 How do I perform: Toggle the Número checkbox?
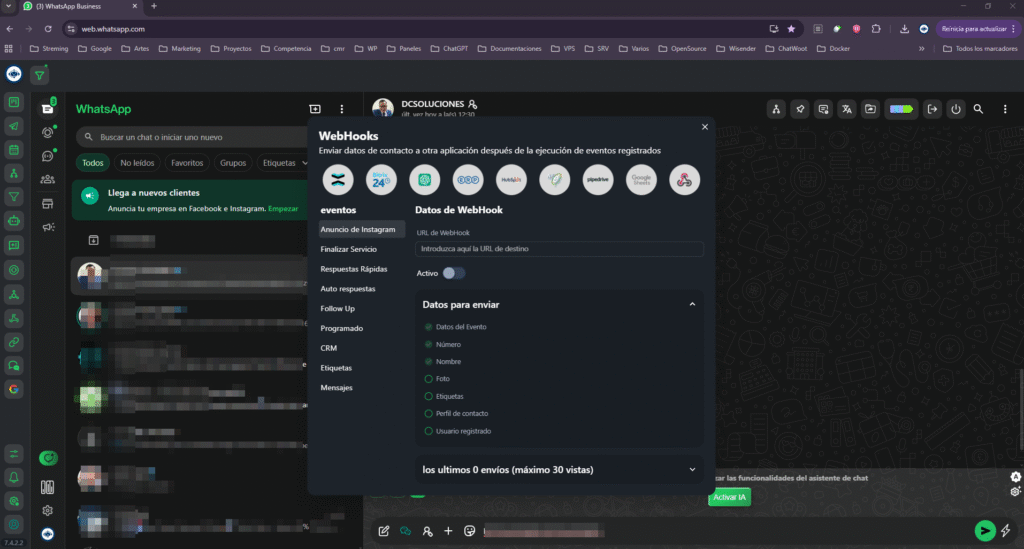428,344
